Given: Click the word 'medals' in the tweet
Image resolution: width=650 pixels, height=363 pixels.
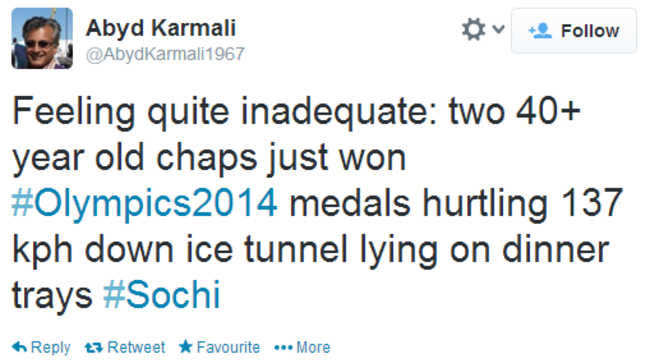Looking at the screenshot, I should (x=349, y=203).
